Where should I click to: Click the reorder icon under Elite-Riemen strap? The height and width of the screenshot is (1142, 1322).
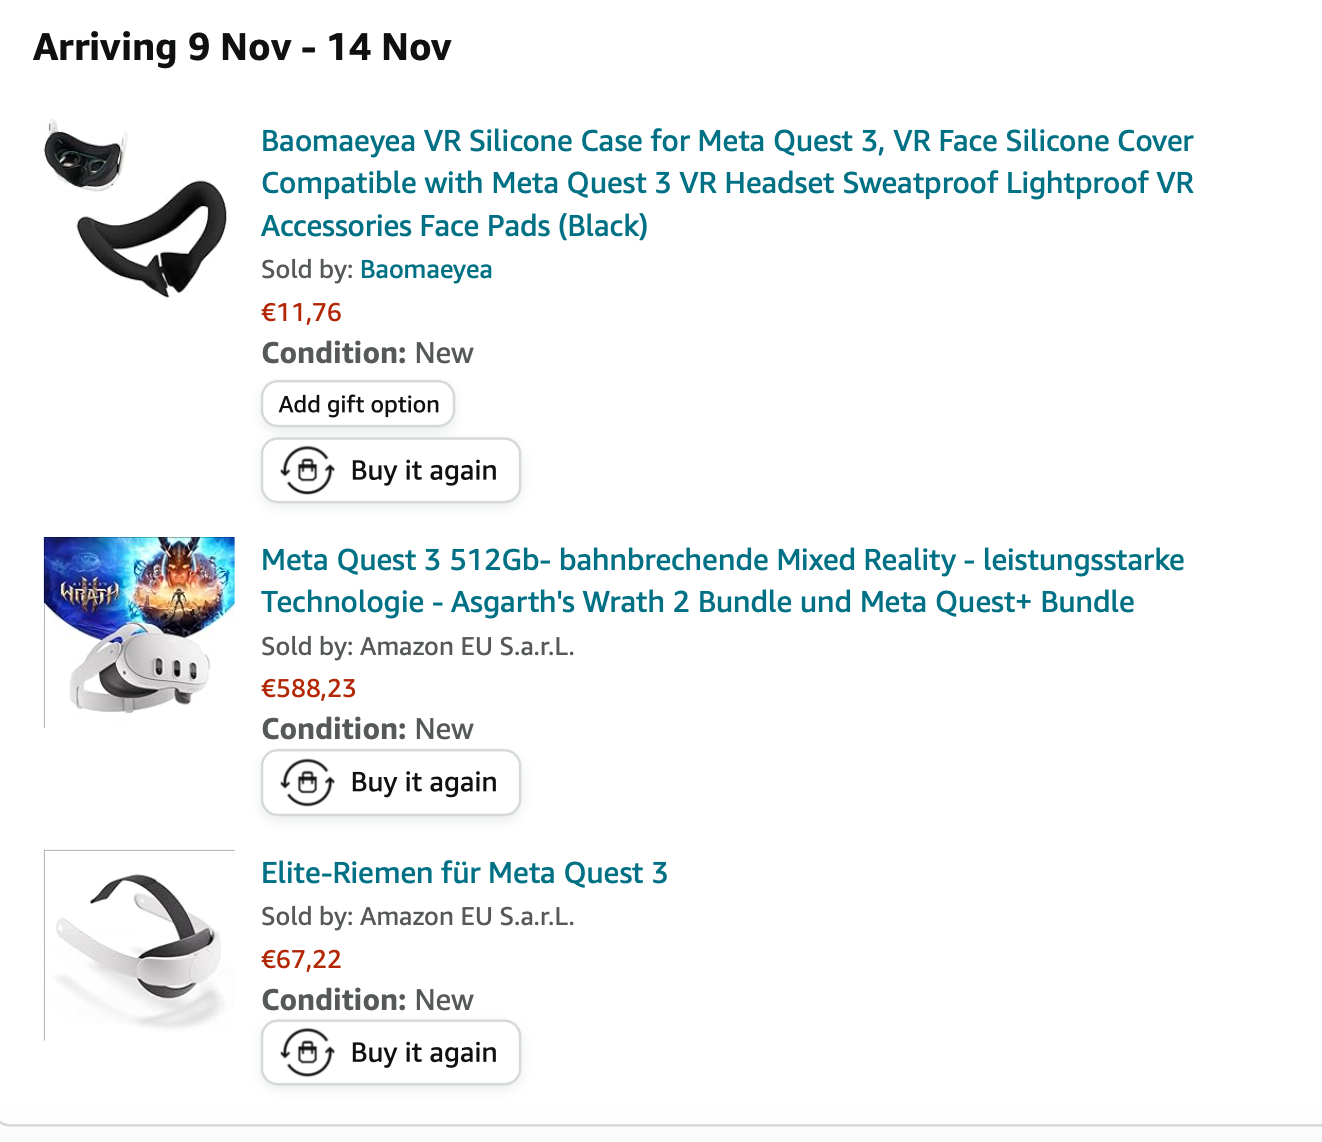tap(307, 1052)
